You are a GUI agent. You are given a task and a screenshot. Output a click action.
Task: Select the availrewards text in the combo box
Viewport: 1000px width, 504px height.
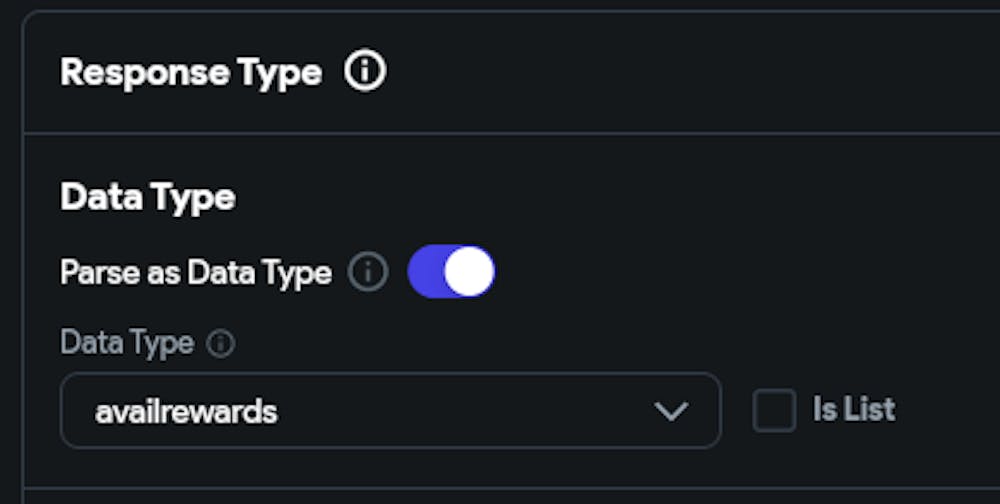point(186,411)
